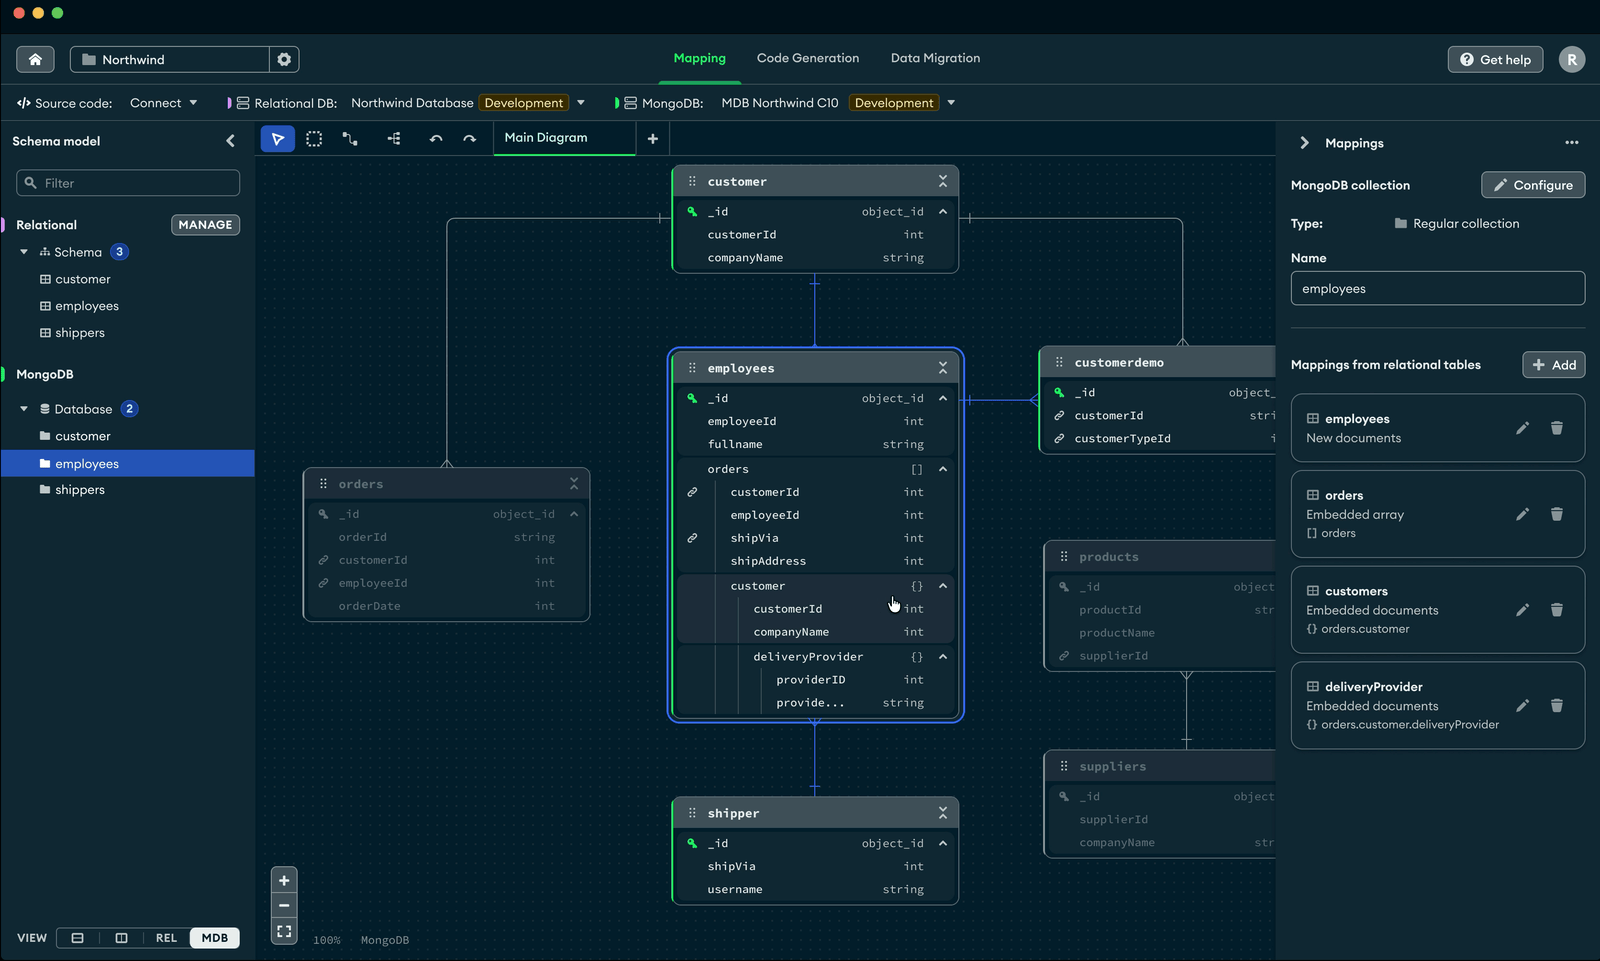This screenshot has width=1600, height=961.
Task: Edit the deliveryProvider mapping with the pencil icon
Action: click(x=1522, y=706)
